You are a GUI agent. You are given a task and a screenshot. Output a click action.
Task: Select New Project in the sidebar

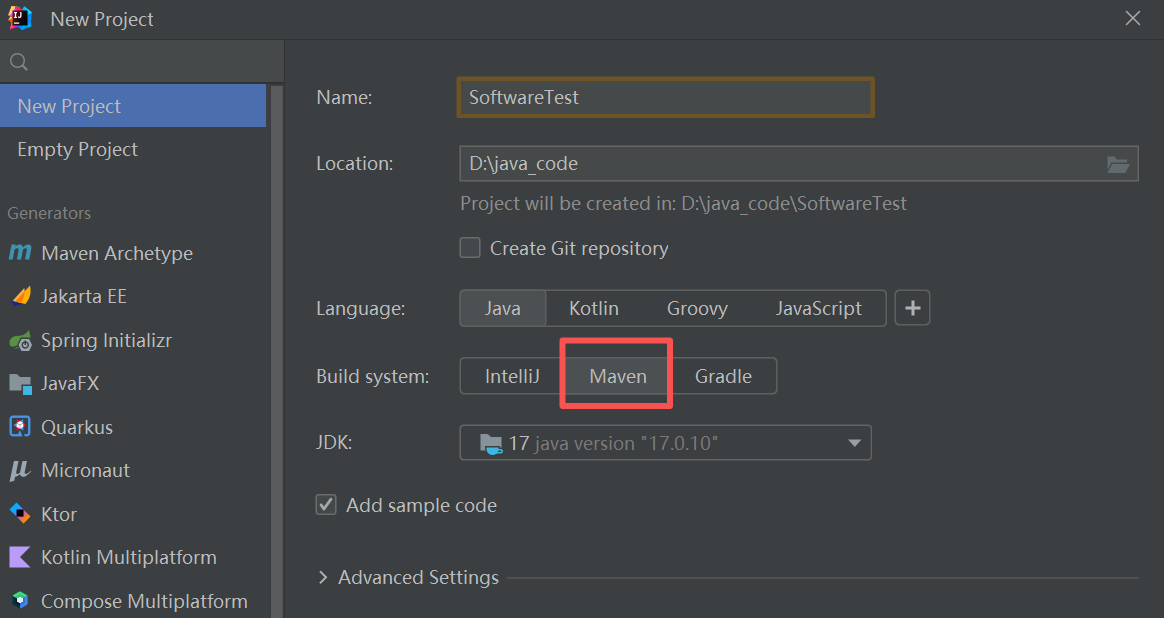[x=133, y=105]
